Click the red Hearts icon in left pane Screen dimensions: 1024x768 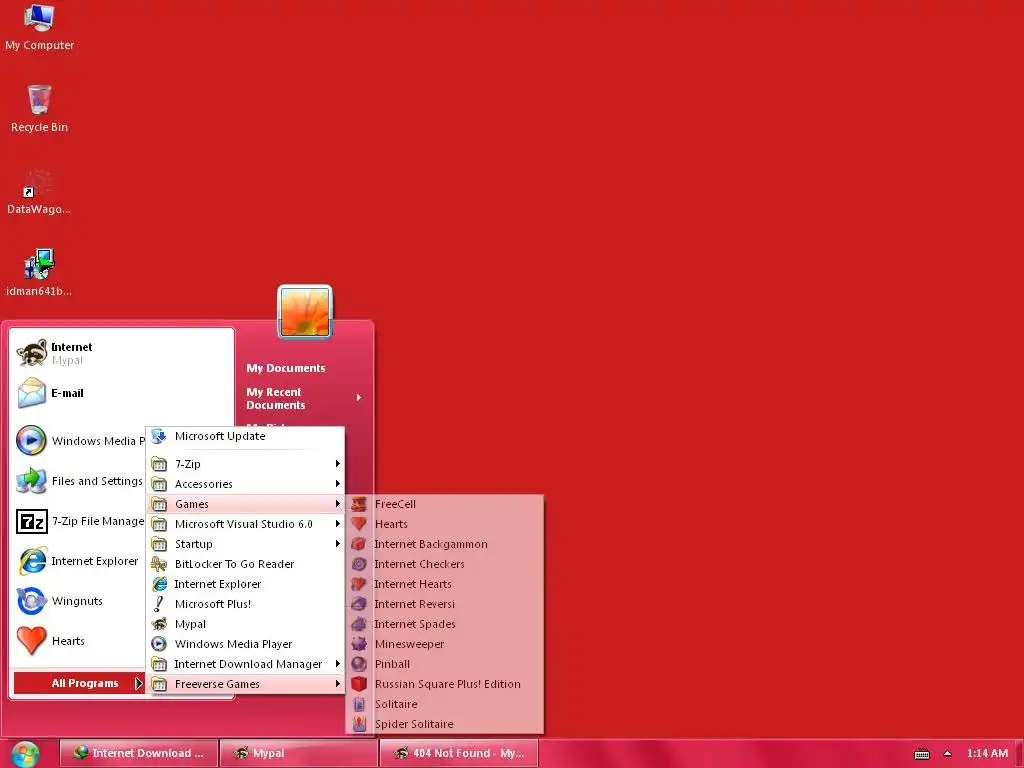click(x=31, y=641)
